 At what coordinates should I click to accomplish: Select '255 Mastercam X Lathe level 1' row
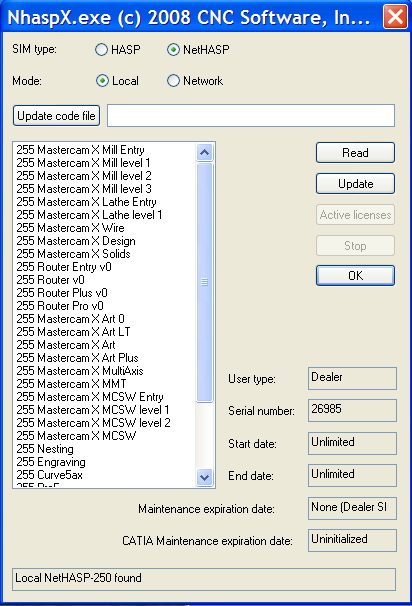pyautogui.click(x=104, y=215)
